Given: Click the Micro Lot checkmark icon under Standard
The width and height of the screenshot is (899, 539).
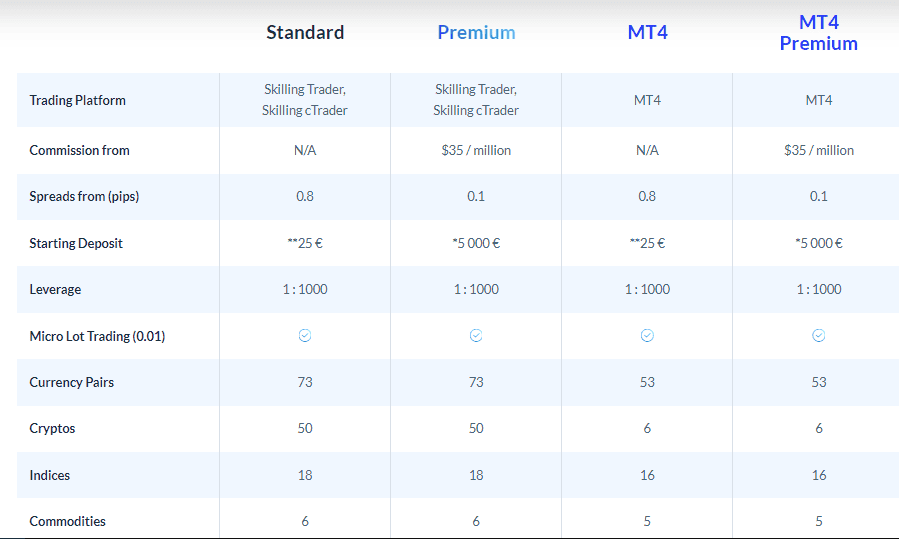Looking at the screenshot, I should pos(305,335).
